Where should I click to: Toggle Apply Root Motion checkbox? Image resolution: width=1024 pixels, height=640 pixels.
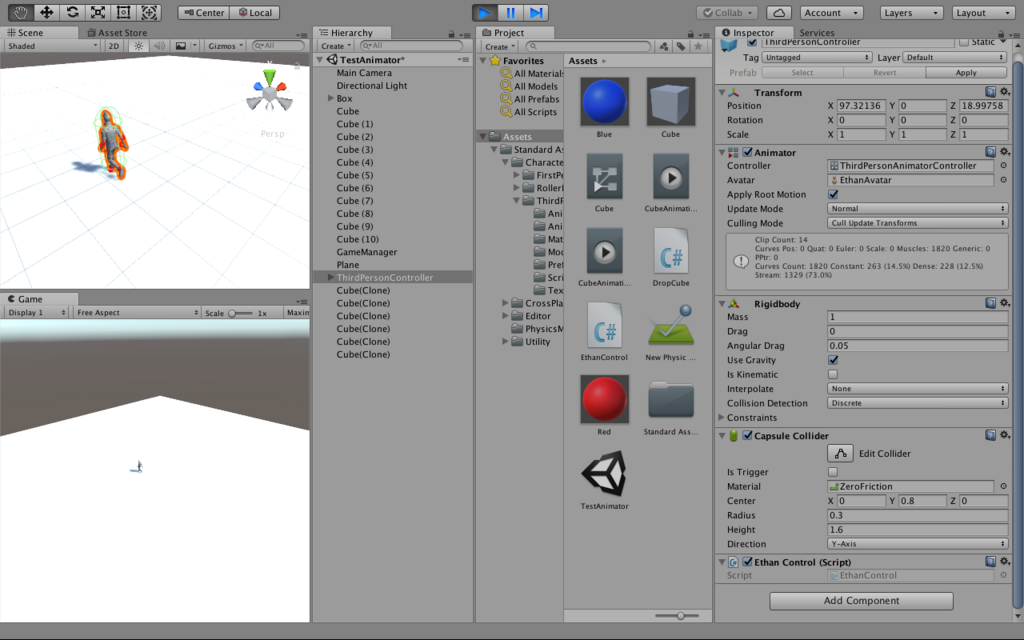(833, 195)
